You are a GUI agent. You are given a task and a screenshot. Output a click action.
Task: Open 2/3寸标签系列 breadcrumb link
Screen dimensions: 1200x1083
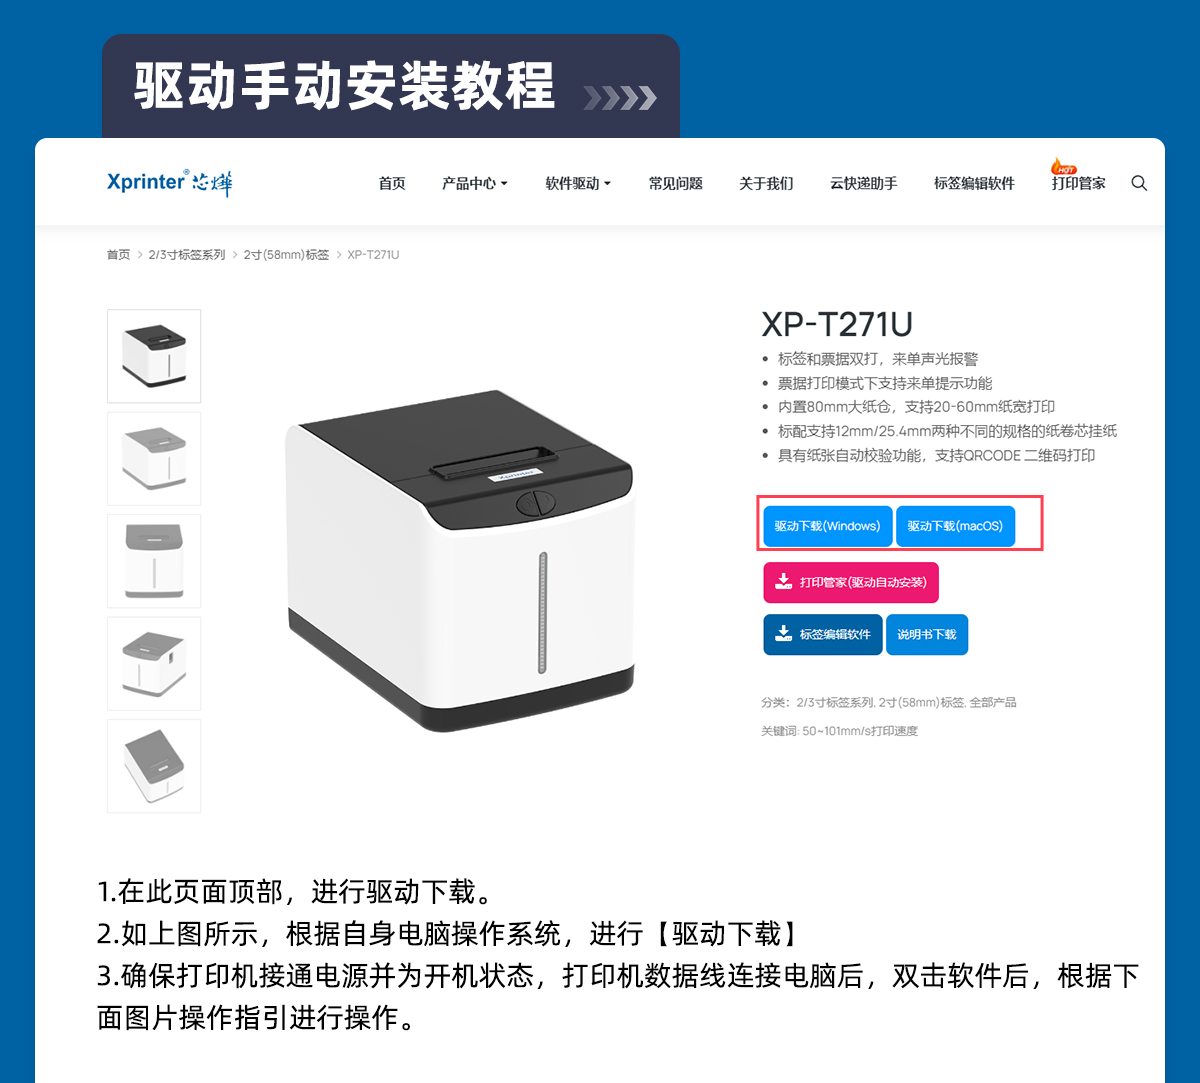point(187,255)
